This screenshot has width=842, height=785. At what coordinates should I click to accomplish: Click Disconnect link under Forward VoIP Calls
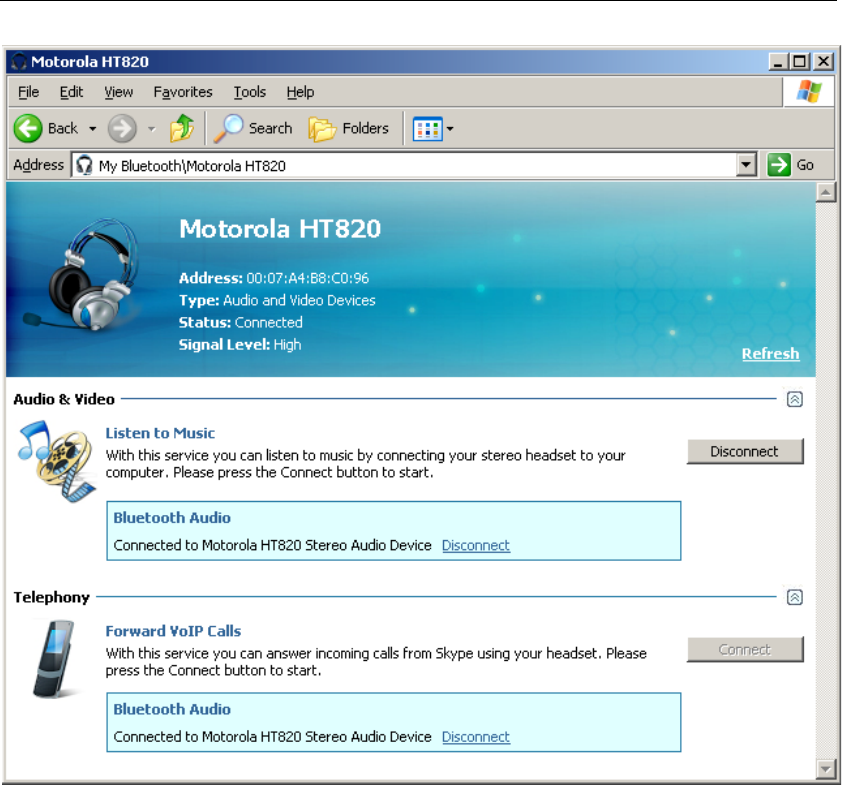(476, 737)
